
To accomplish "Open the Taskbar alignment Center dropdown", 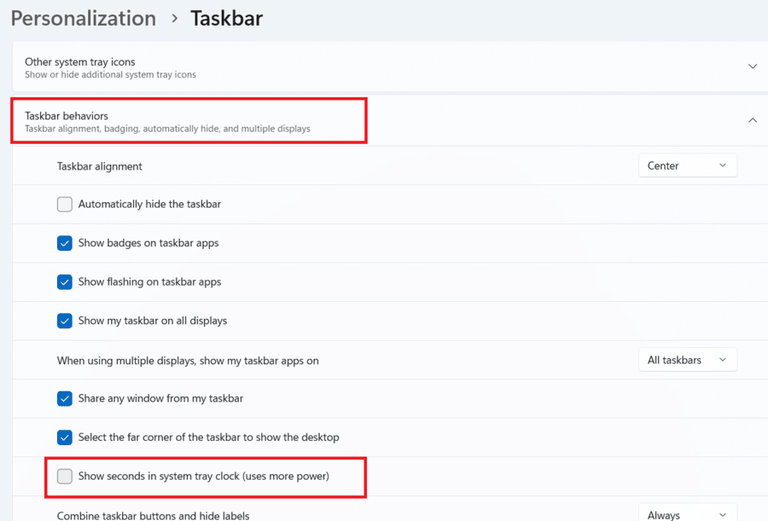I will (688, 166).
